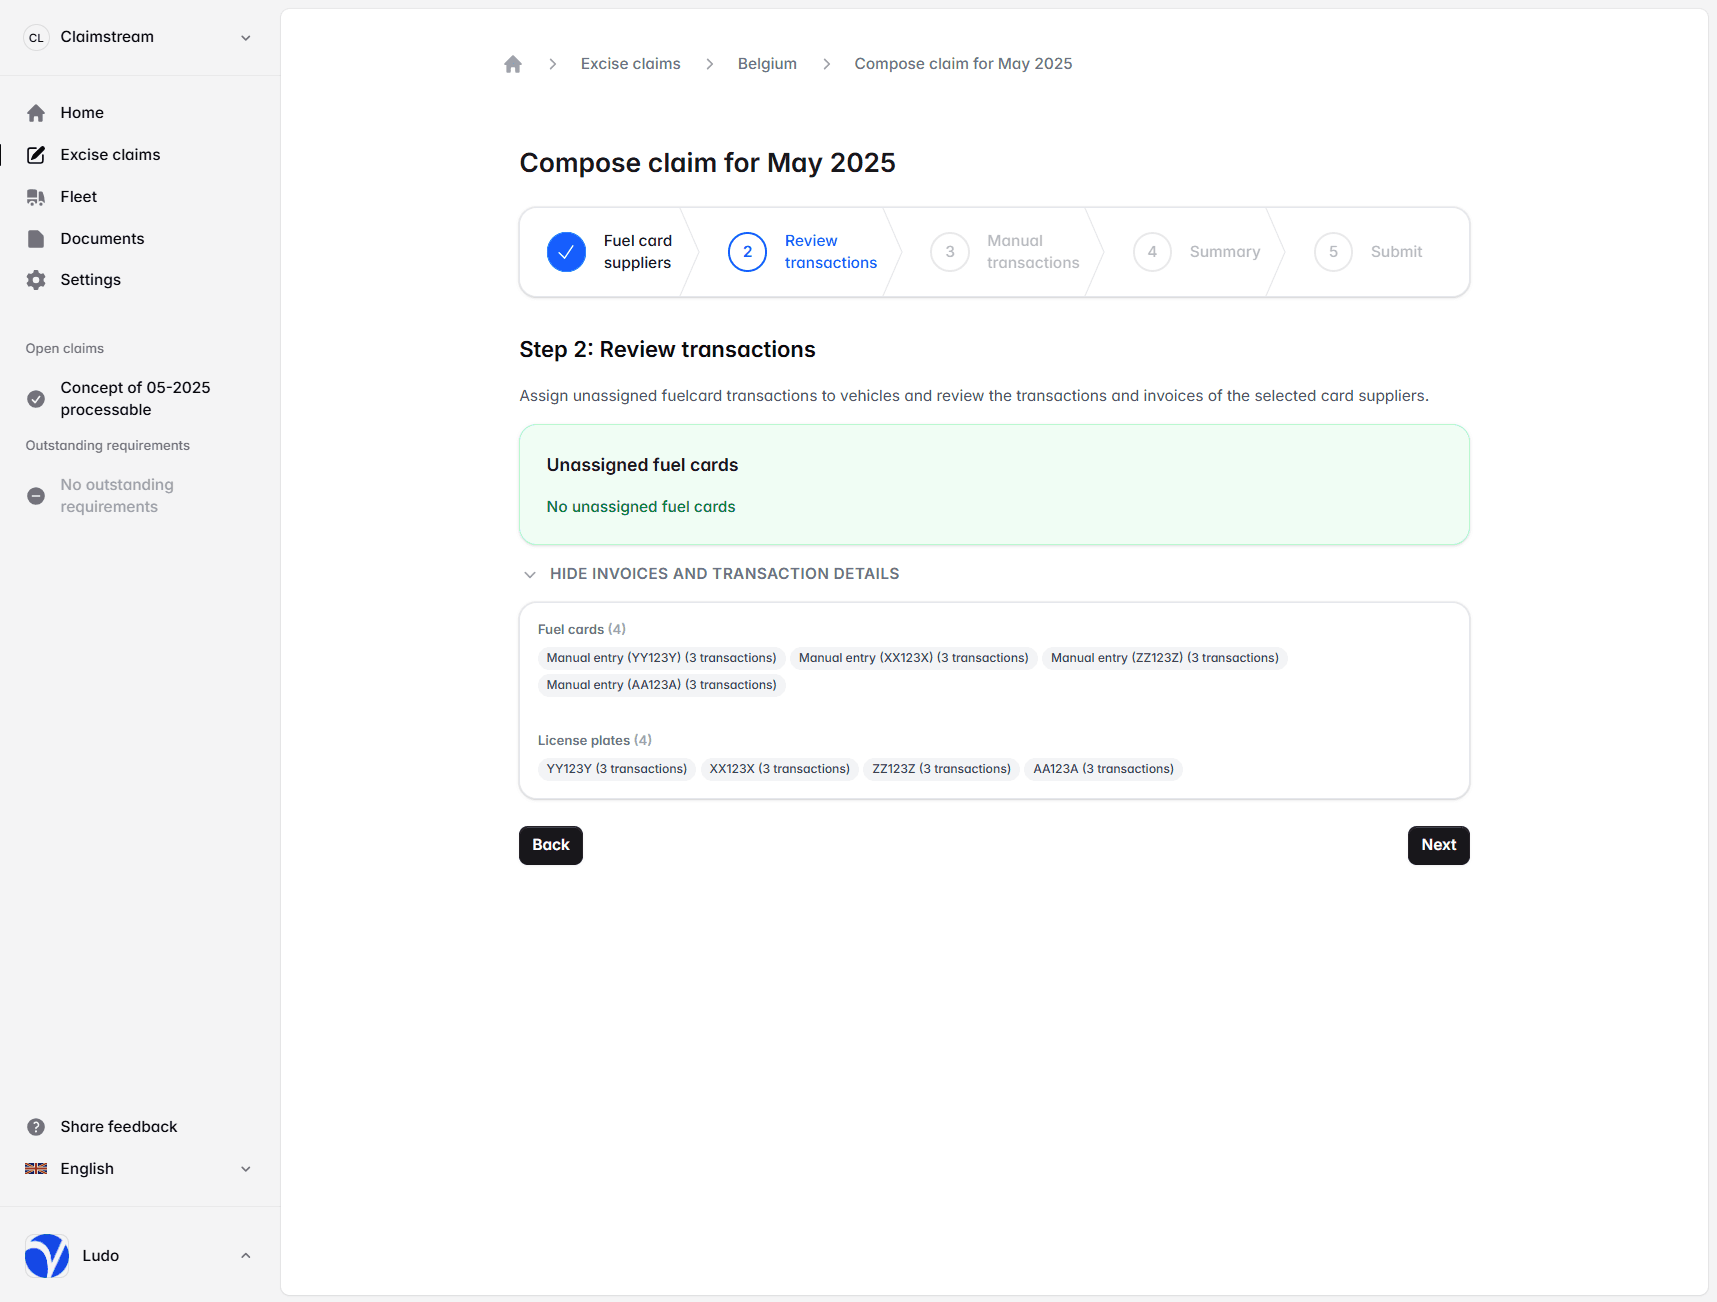
Task: Open the Concept of 05-2025 processable claim
Action: click(x=135, y=398)
